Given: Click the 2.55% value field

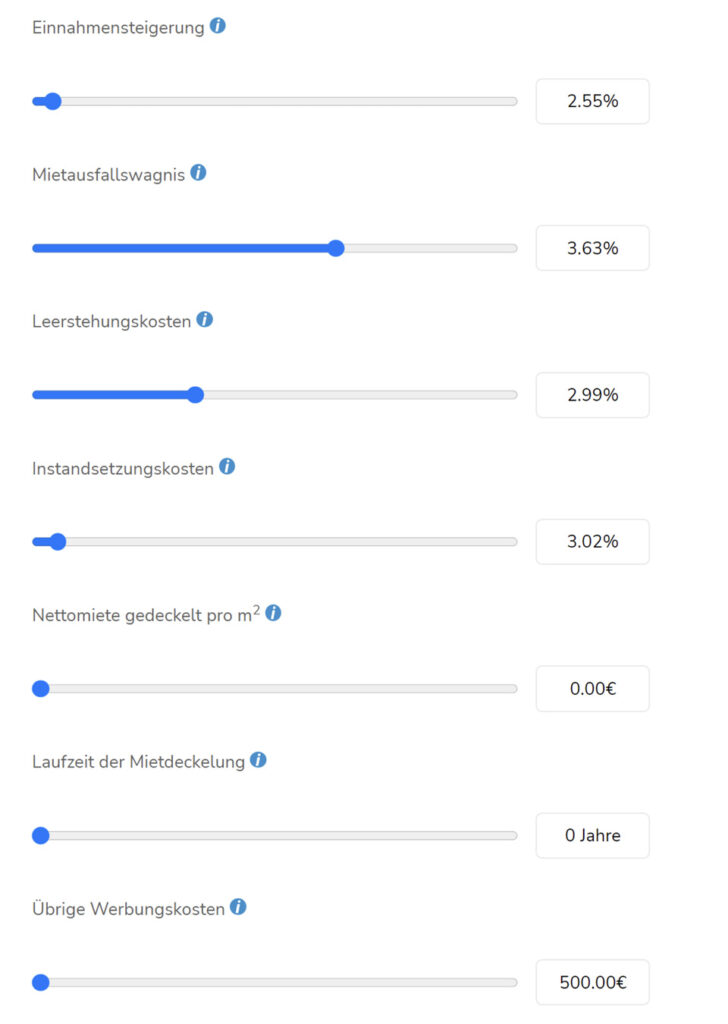Looking at the screenshot, I should 593,101.
